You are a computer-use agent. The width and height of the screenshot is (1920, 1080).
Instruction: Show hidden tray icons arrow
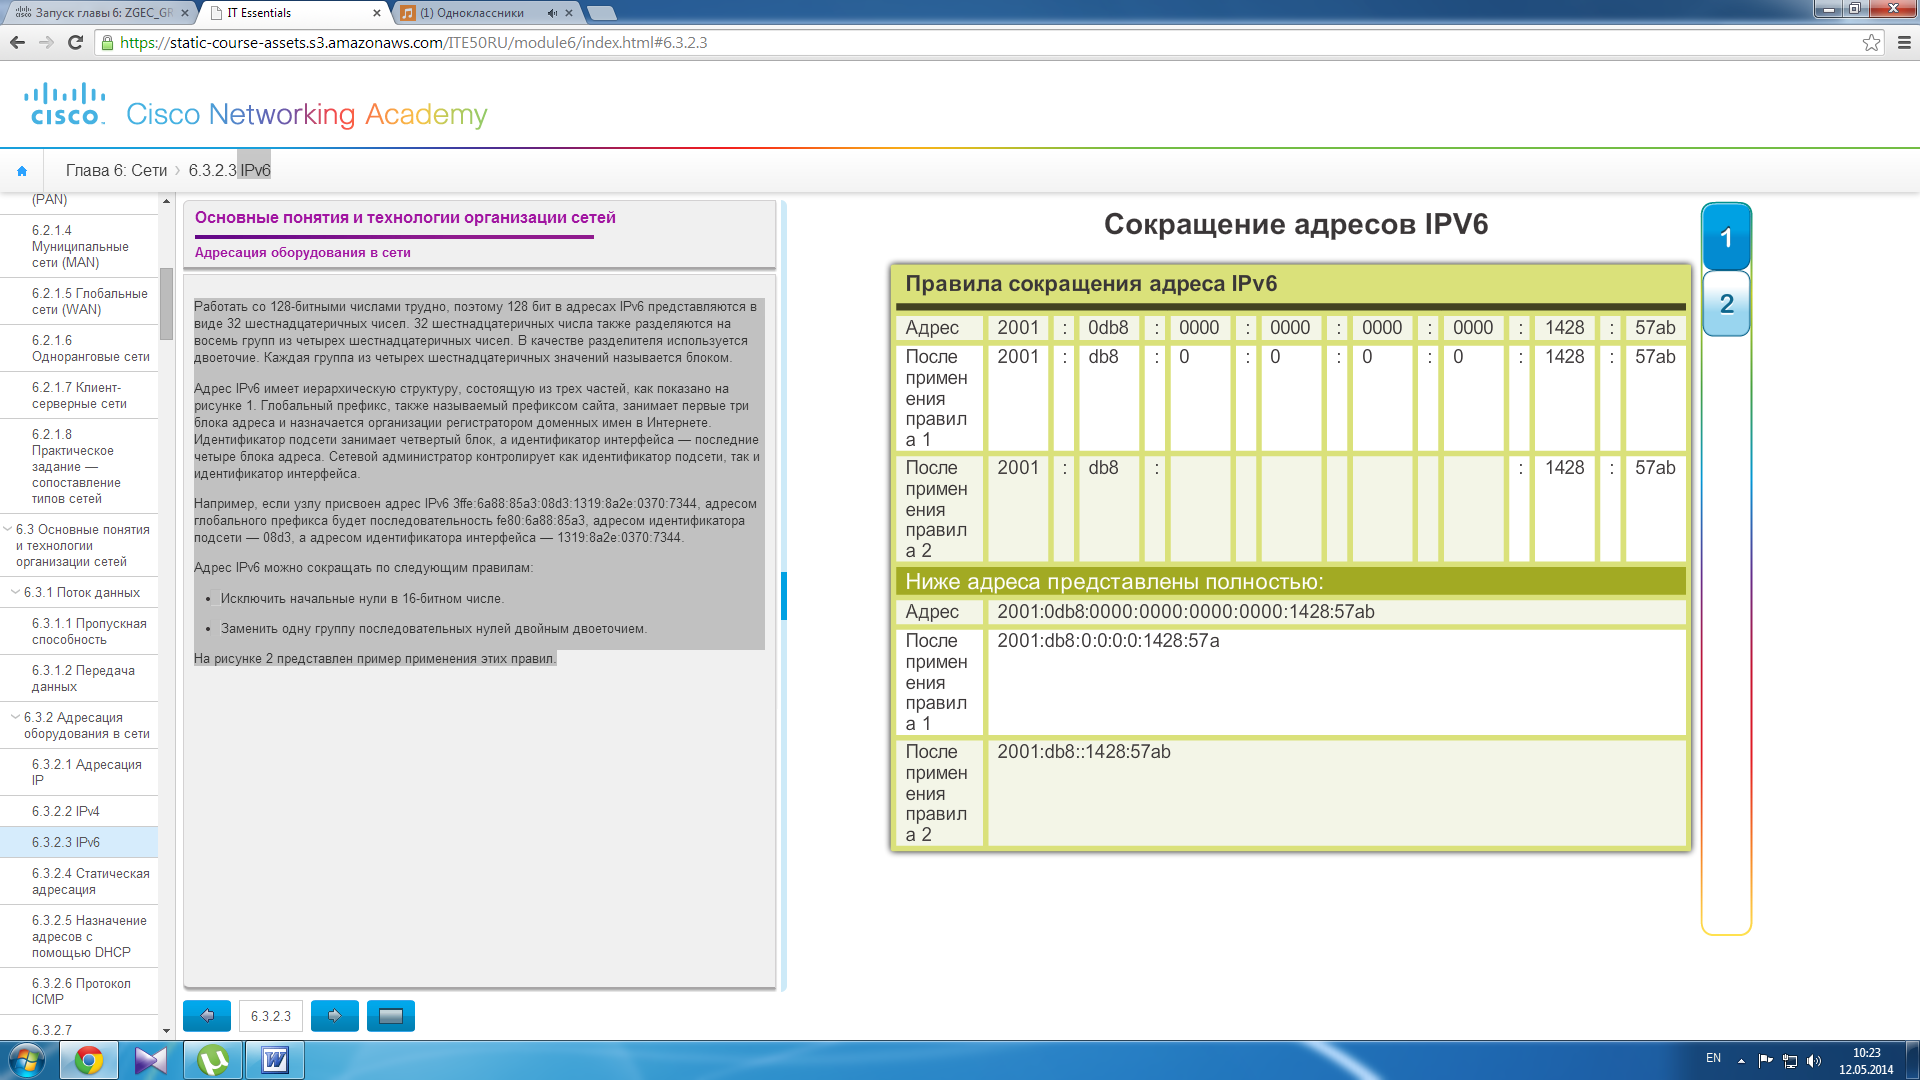click(1741, 1061)
